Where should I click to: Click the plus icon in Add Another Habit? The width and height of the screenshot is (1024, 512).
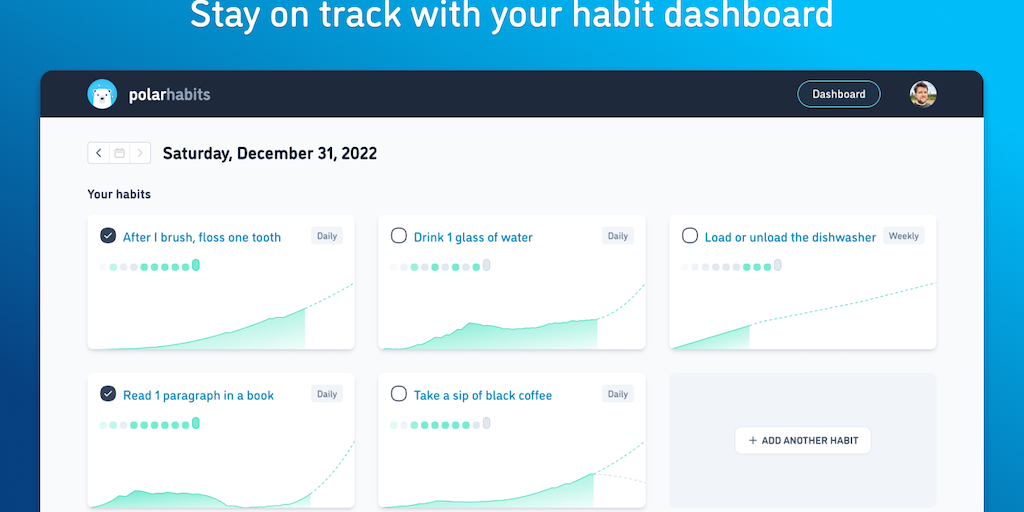pyautogui.click(x=753, y=440)
